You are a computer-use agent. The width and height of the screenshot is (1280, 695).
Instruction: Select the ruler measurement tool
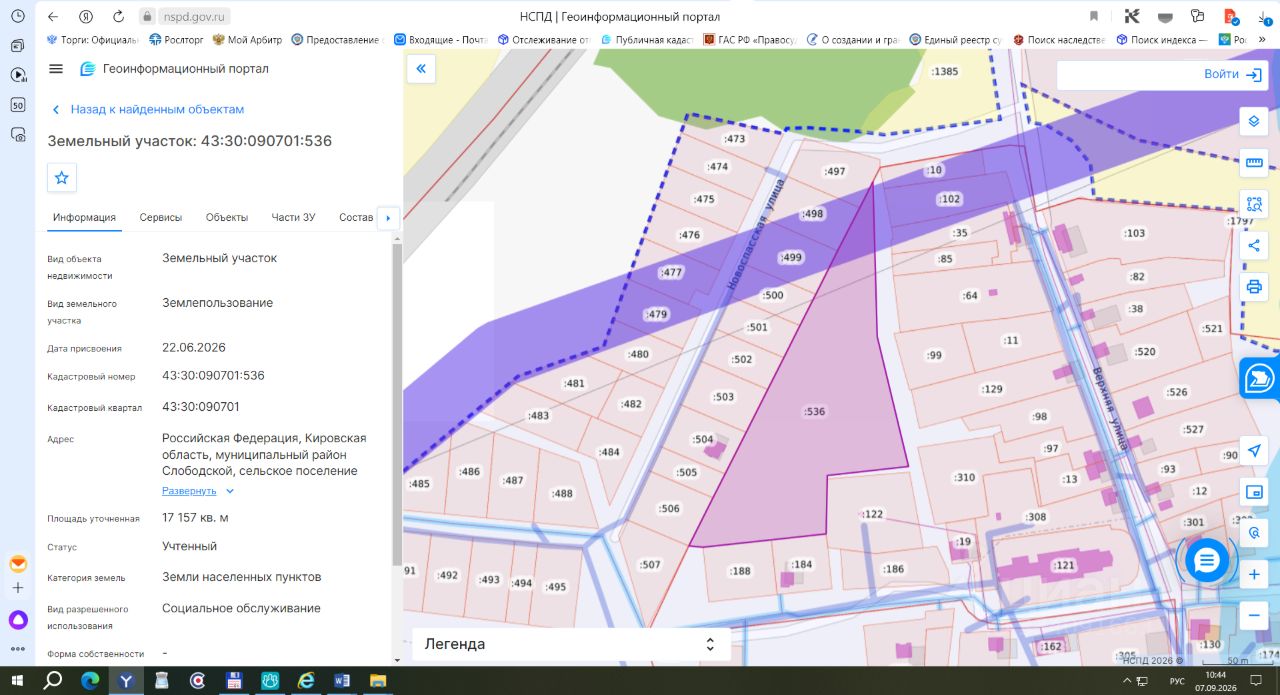(x=1253, y=163)
